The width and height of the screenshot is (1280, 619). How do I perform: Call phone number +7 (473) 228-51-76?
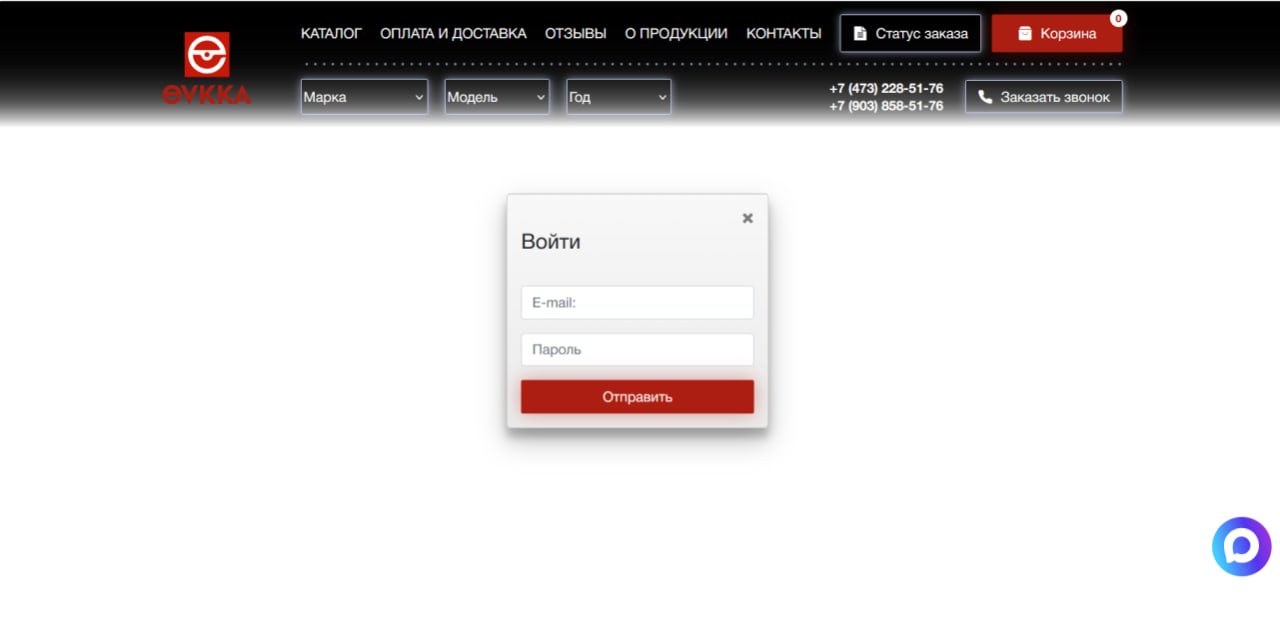pos(886,88)
